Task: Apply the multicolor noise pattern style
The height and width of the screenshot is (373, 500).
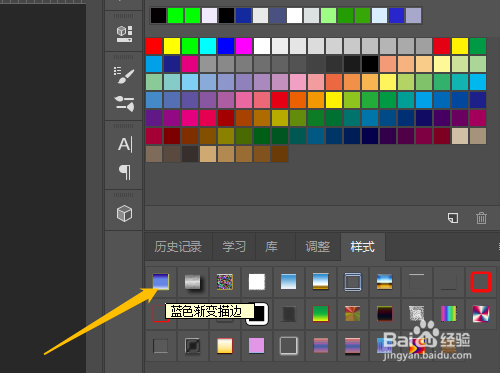Action: tap(225, 282)
